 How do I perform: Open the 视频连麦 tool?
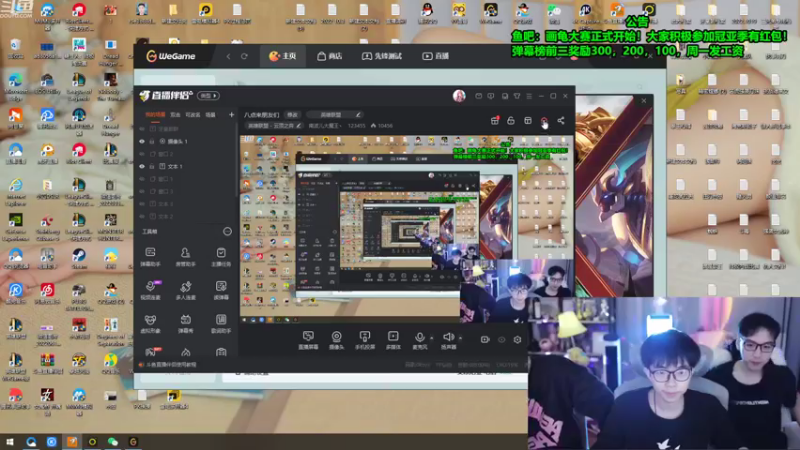point(150,290)
